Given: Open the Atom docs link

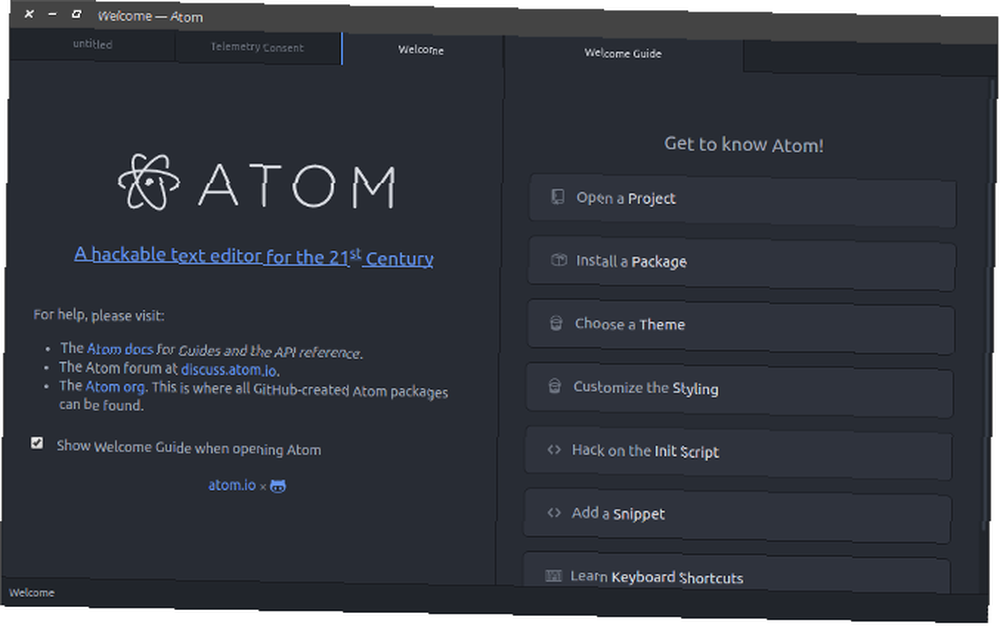Looking at the screenshot, I should (120, 349).
